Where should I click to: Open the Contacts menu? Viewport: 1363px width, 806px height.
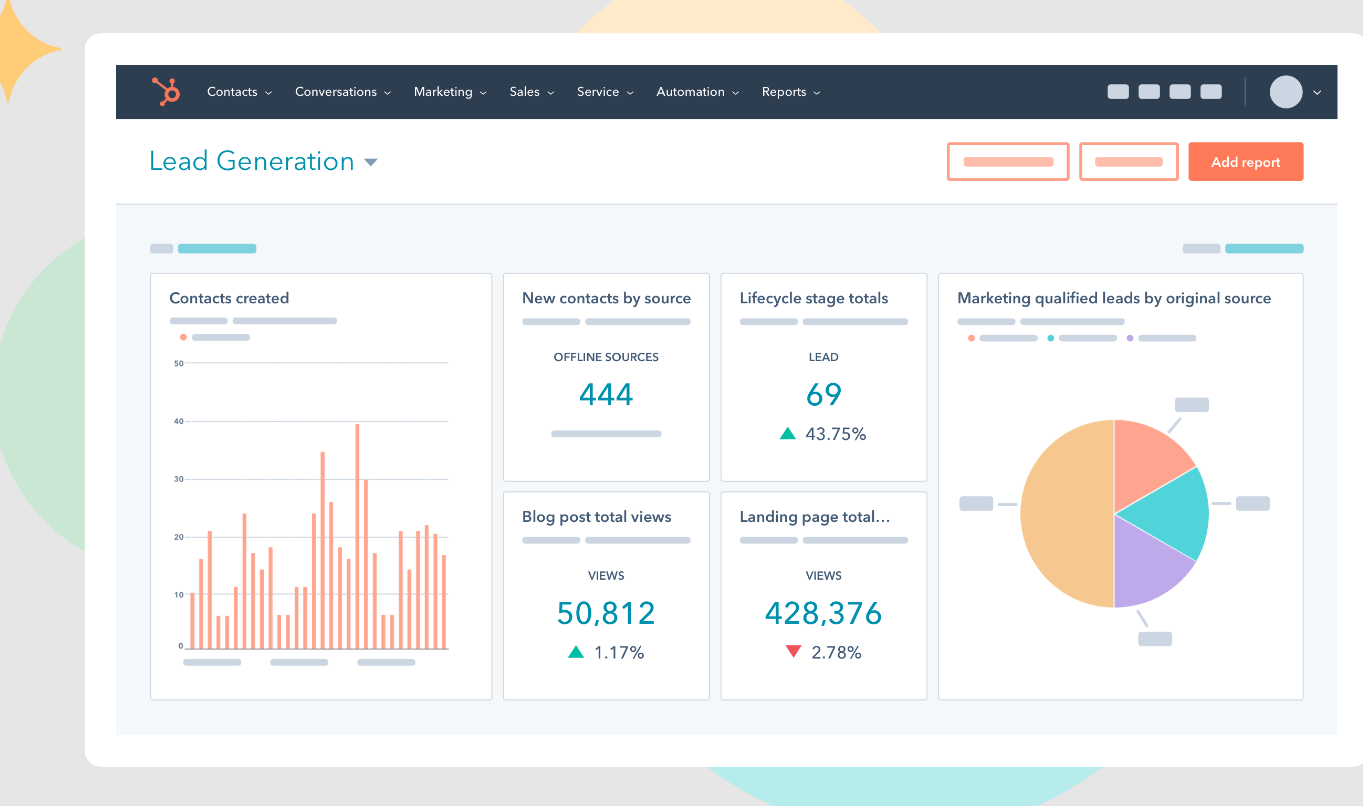coord(239,92)
